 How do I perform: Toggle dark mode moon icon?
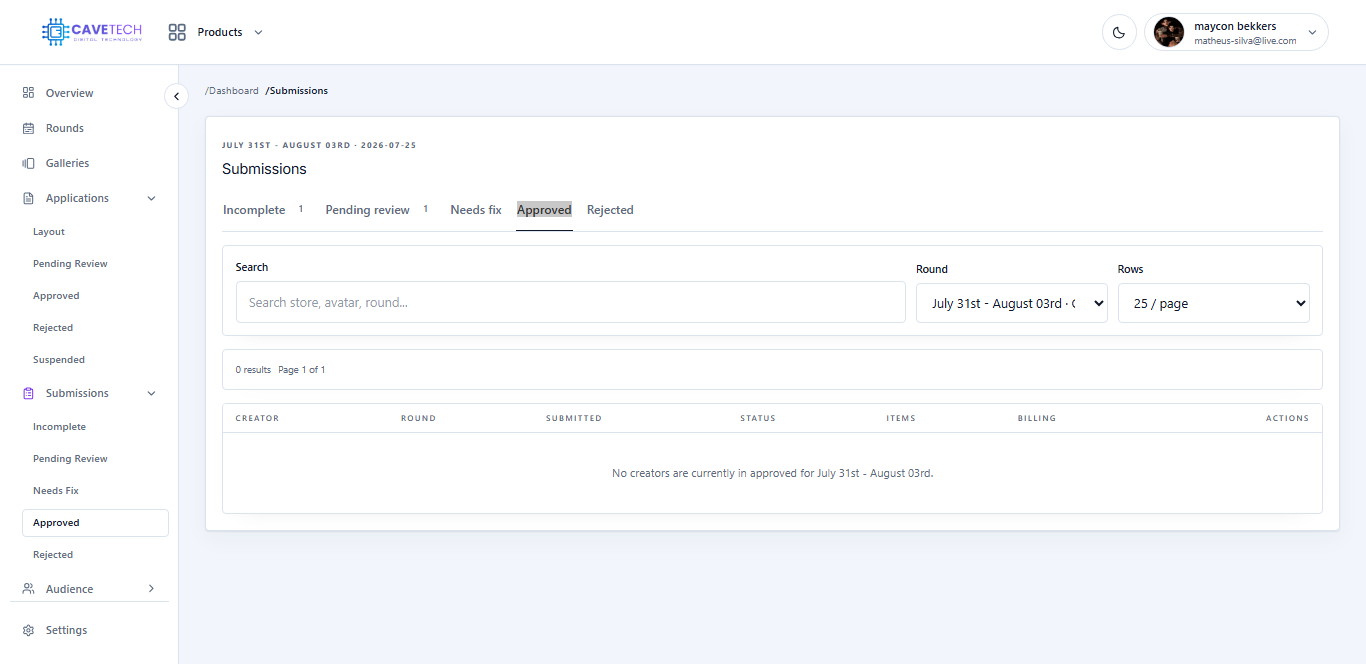[x=1119, y=32]
